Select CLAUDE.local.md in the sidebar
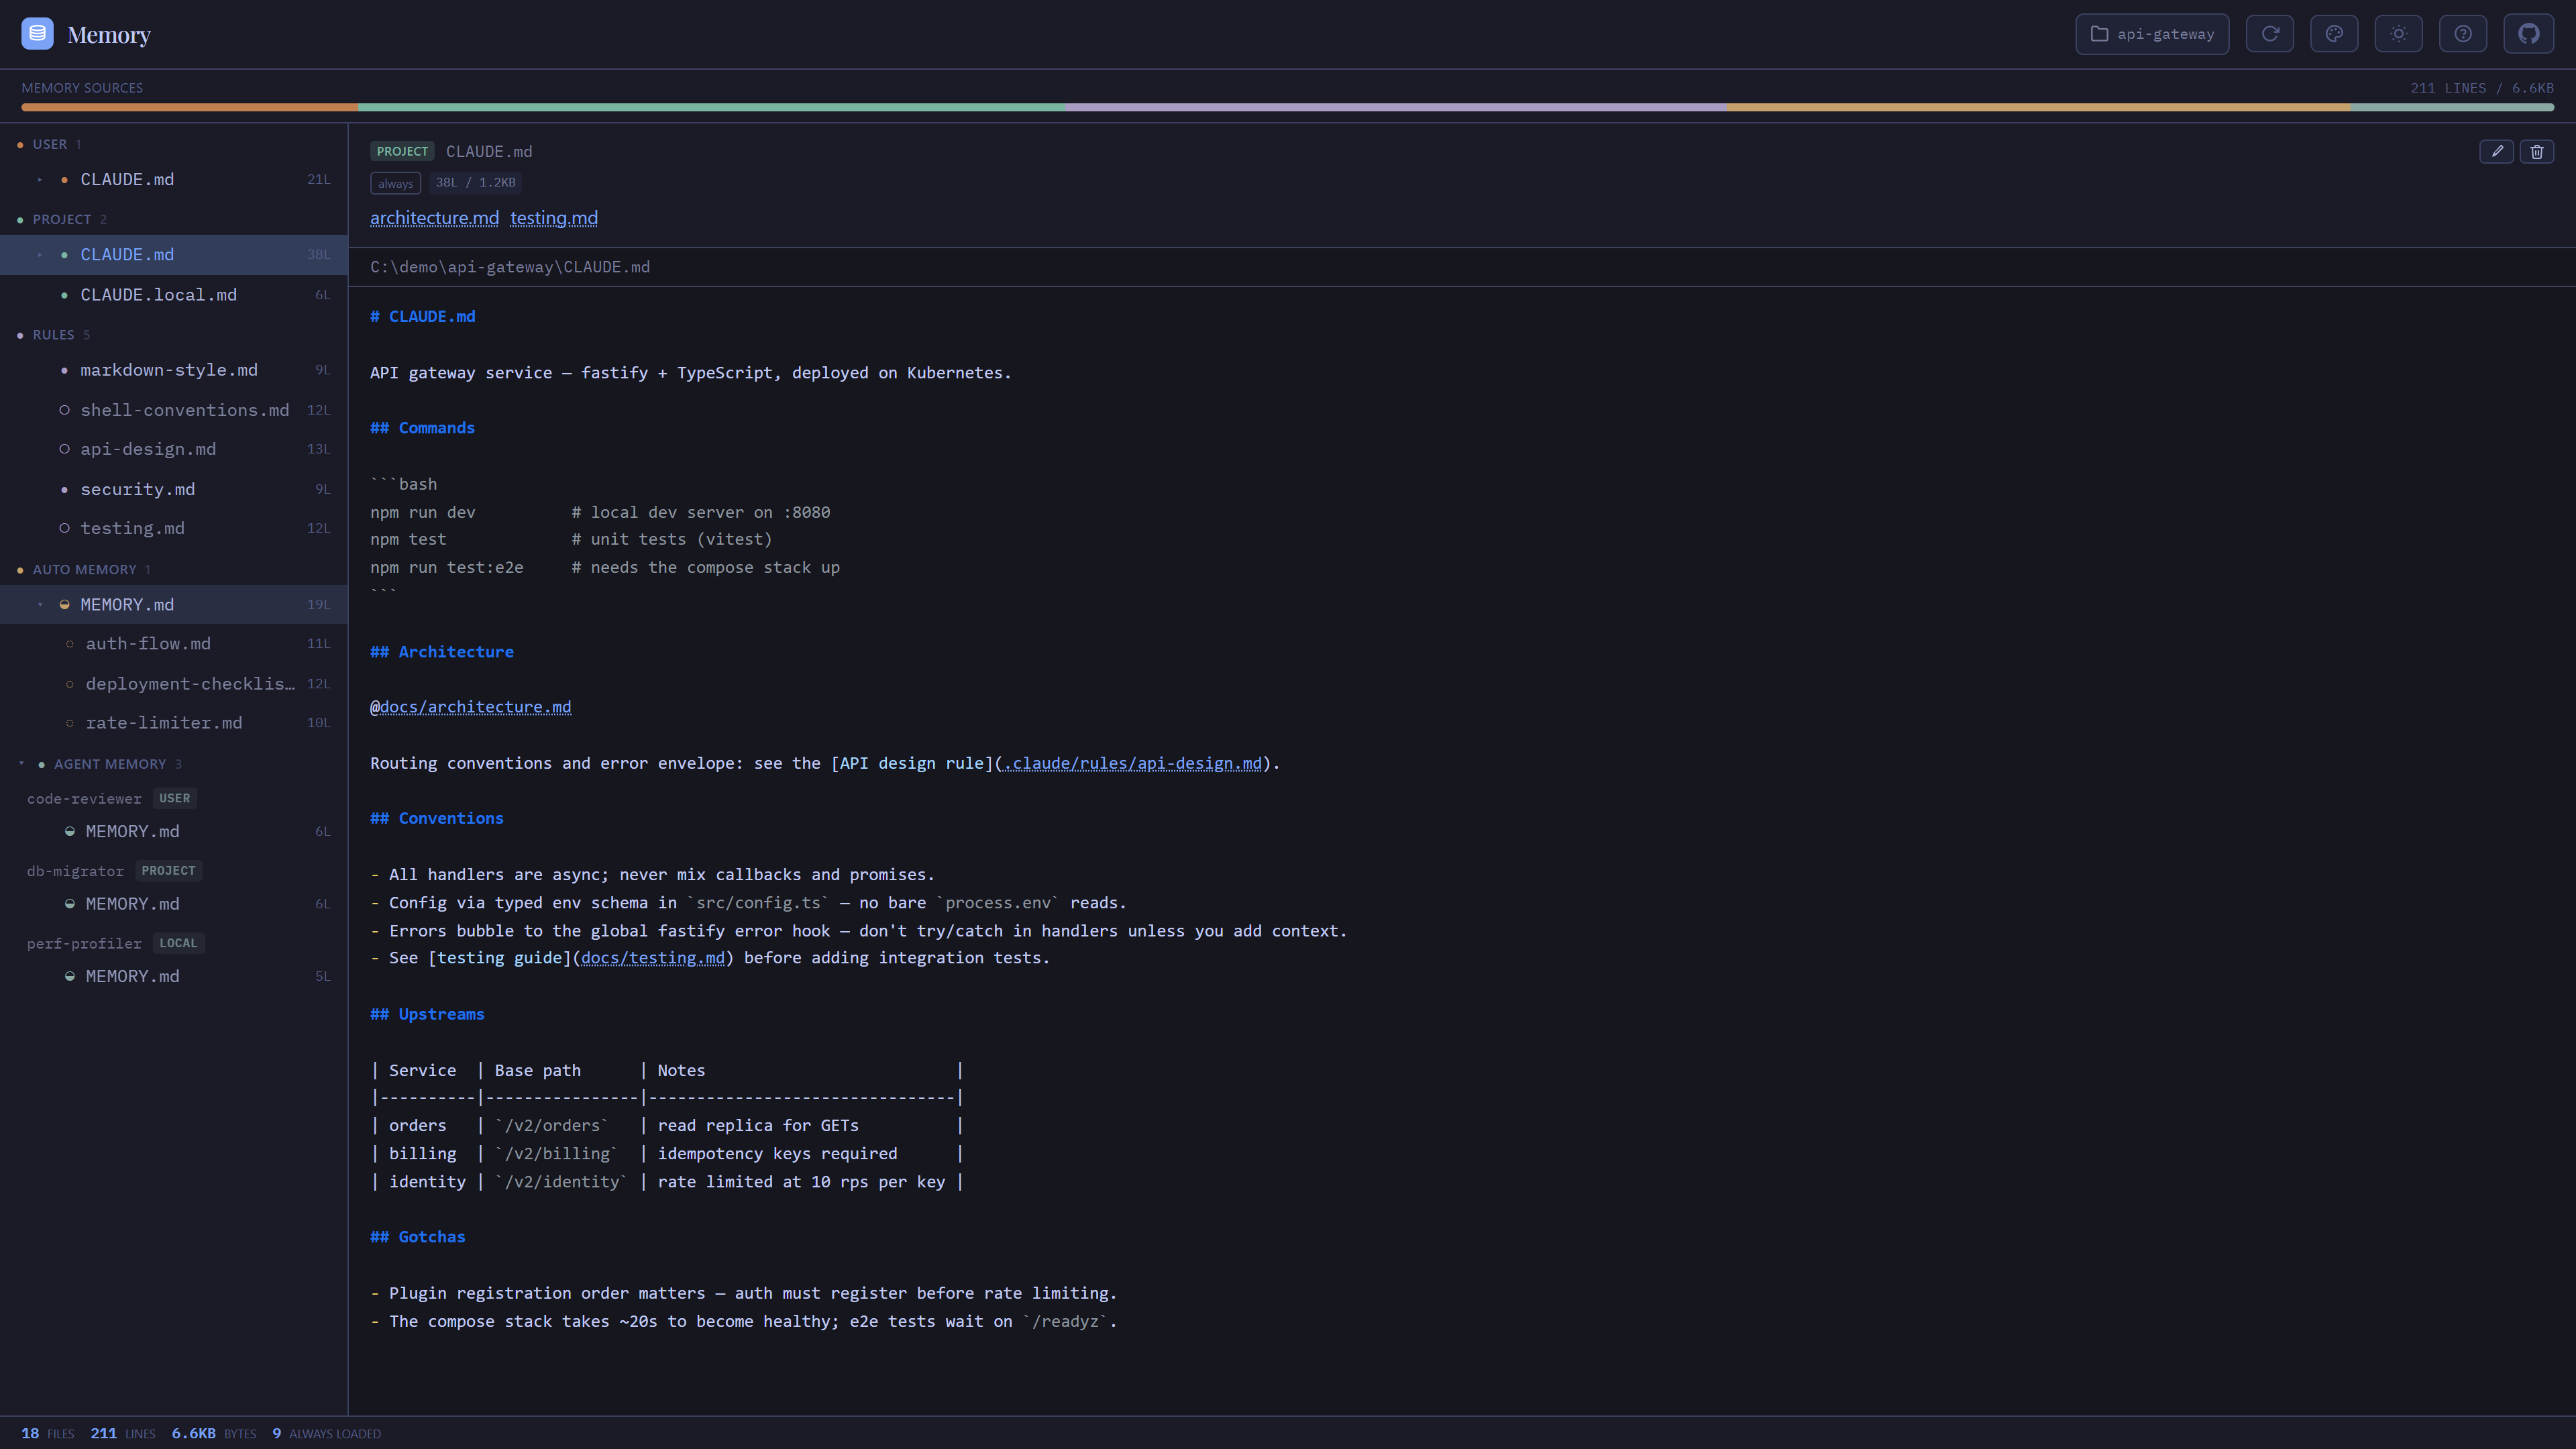This screenshot has width=2576, height=1449. pos(174,295)
